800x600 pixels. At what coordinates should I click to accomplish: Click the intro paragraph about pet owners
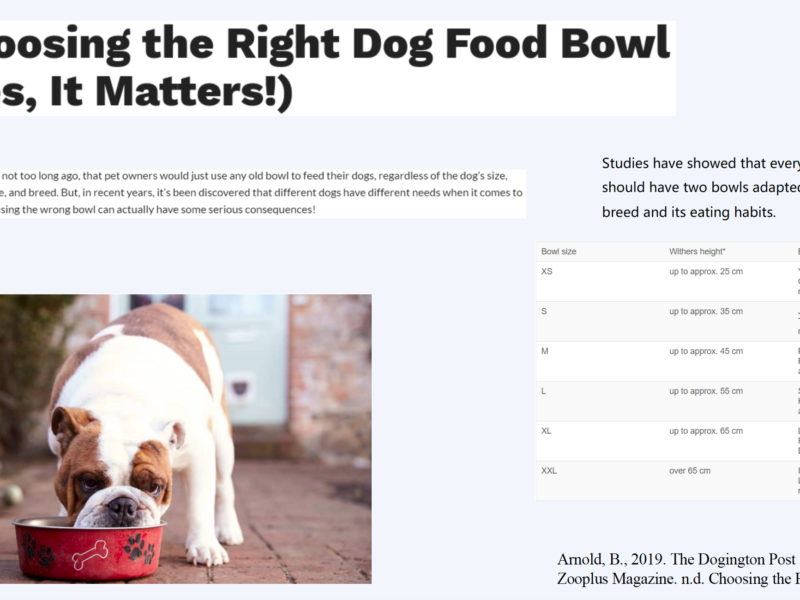coord(261,193)
